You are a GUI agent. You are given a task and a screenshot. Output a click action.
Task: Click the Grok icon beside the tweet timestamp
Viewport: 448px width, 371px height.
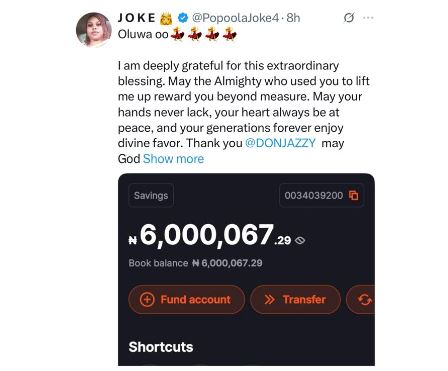[349, 18]
